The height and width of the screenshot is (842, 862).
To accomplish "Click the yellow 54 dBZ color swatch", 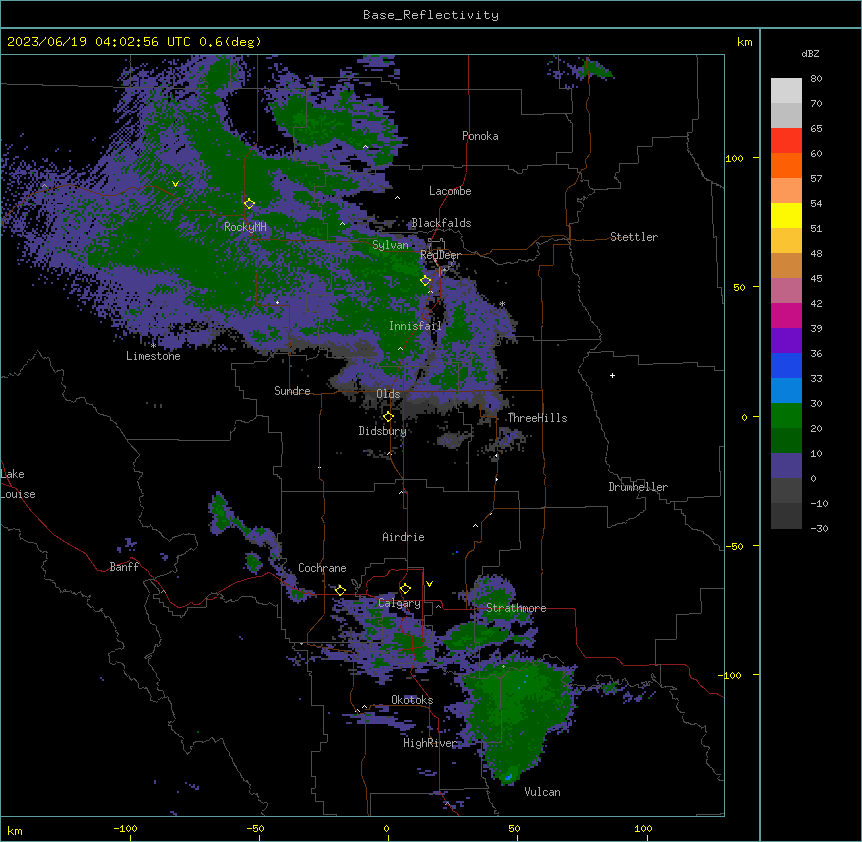I will click(x=786, y=215).
